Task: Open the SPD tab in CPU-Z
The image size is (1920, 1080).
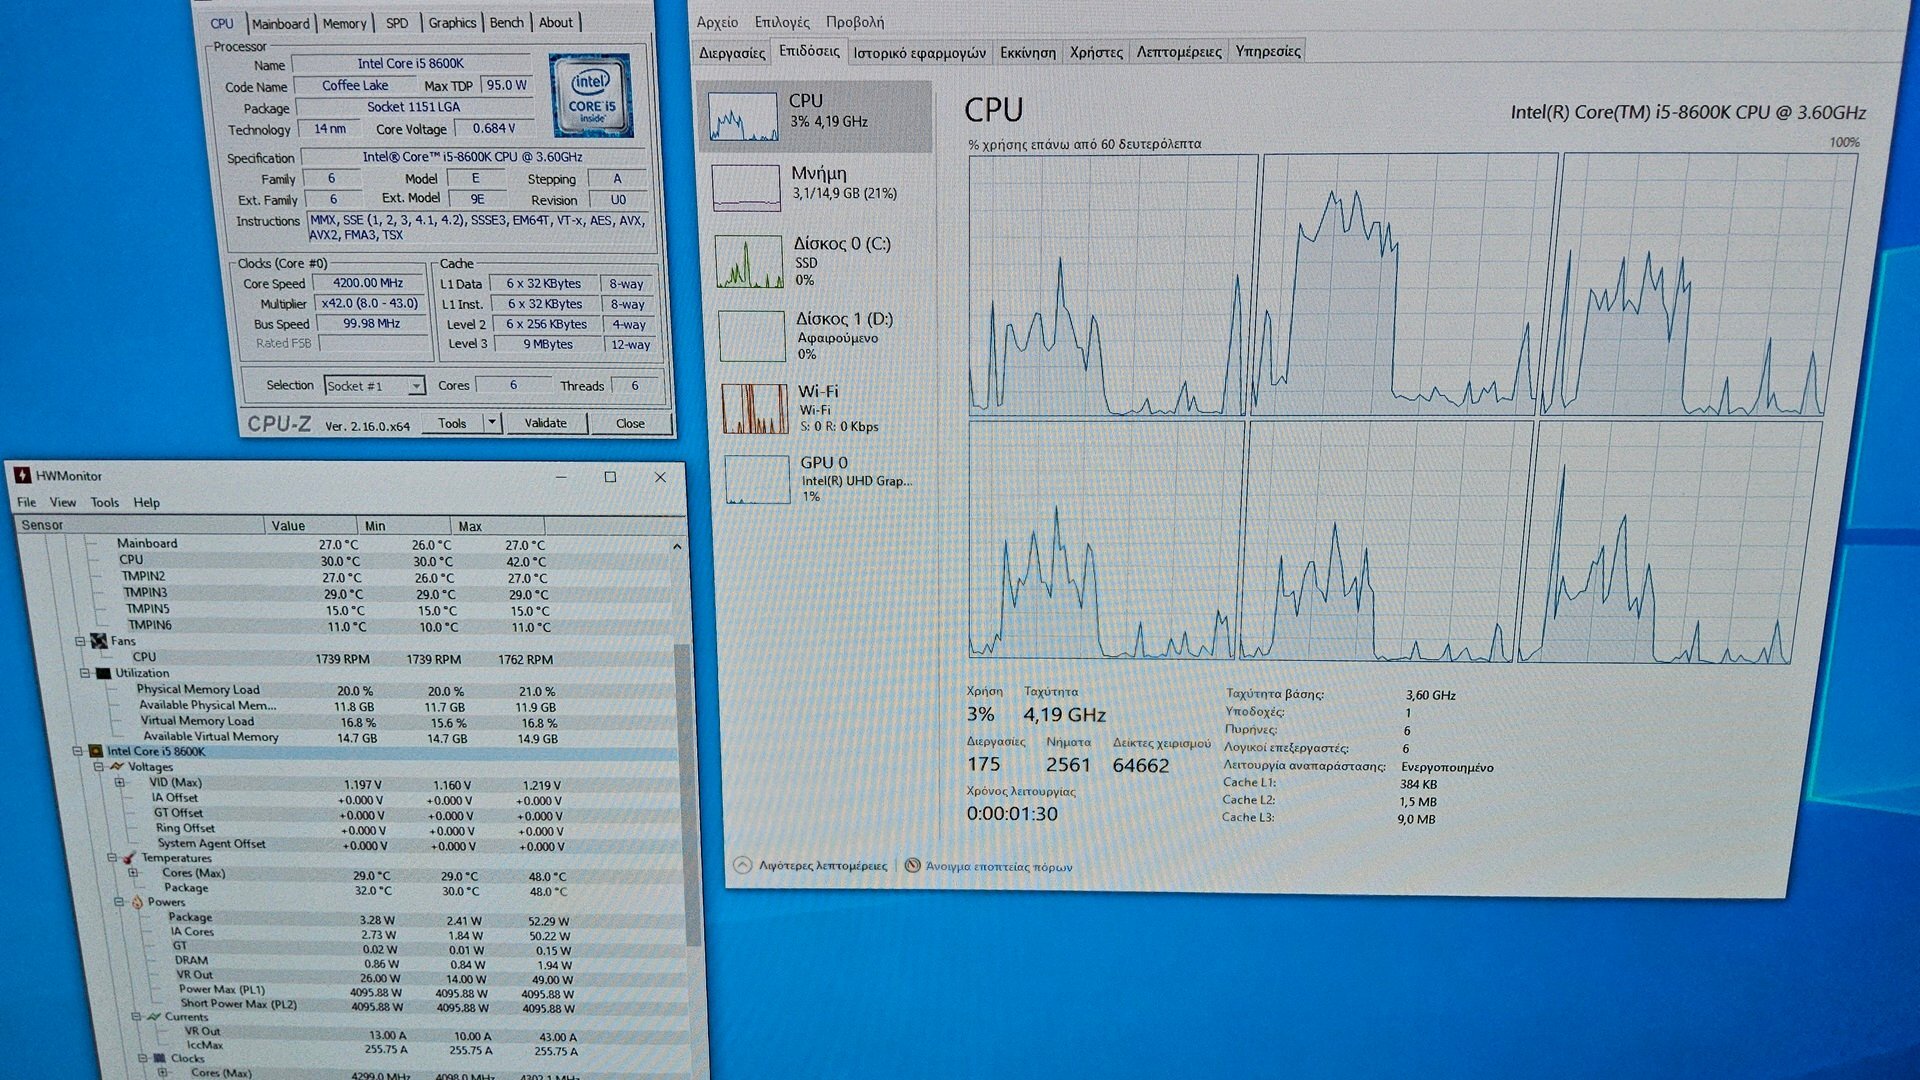Action: [397, 23]
